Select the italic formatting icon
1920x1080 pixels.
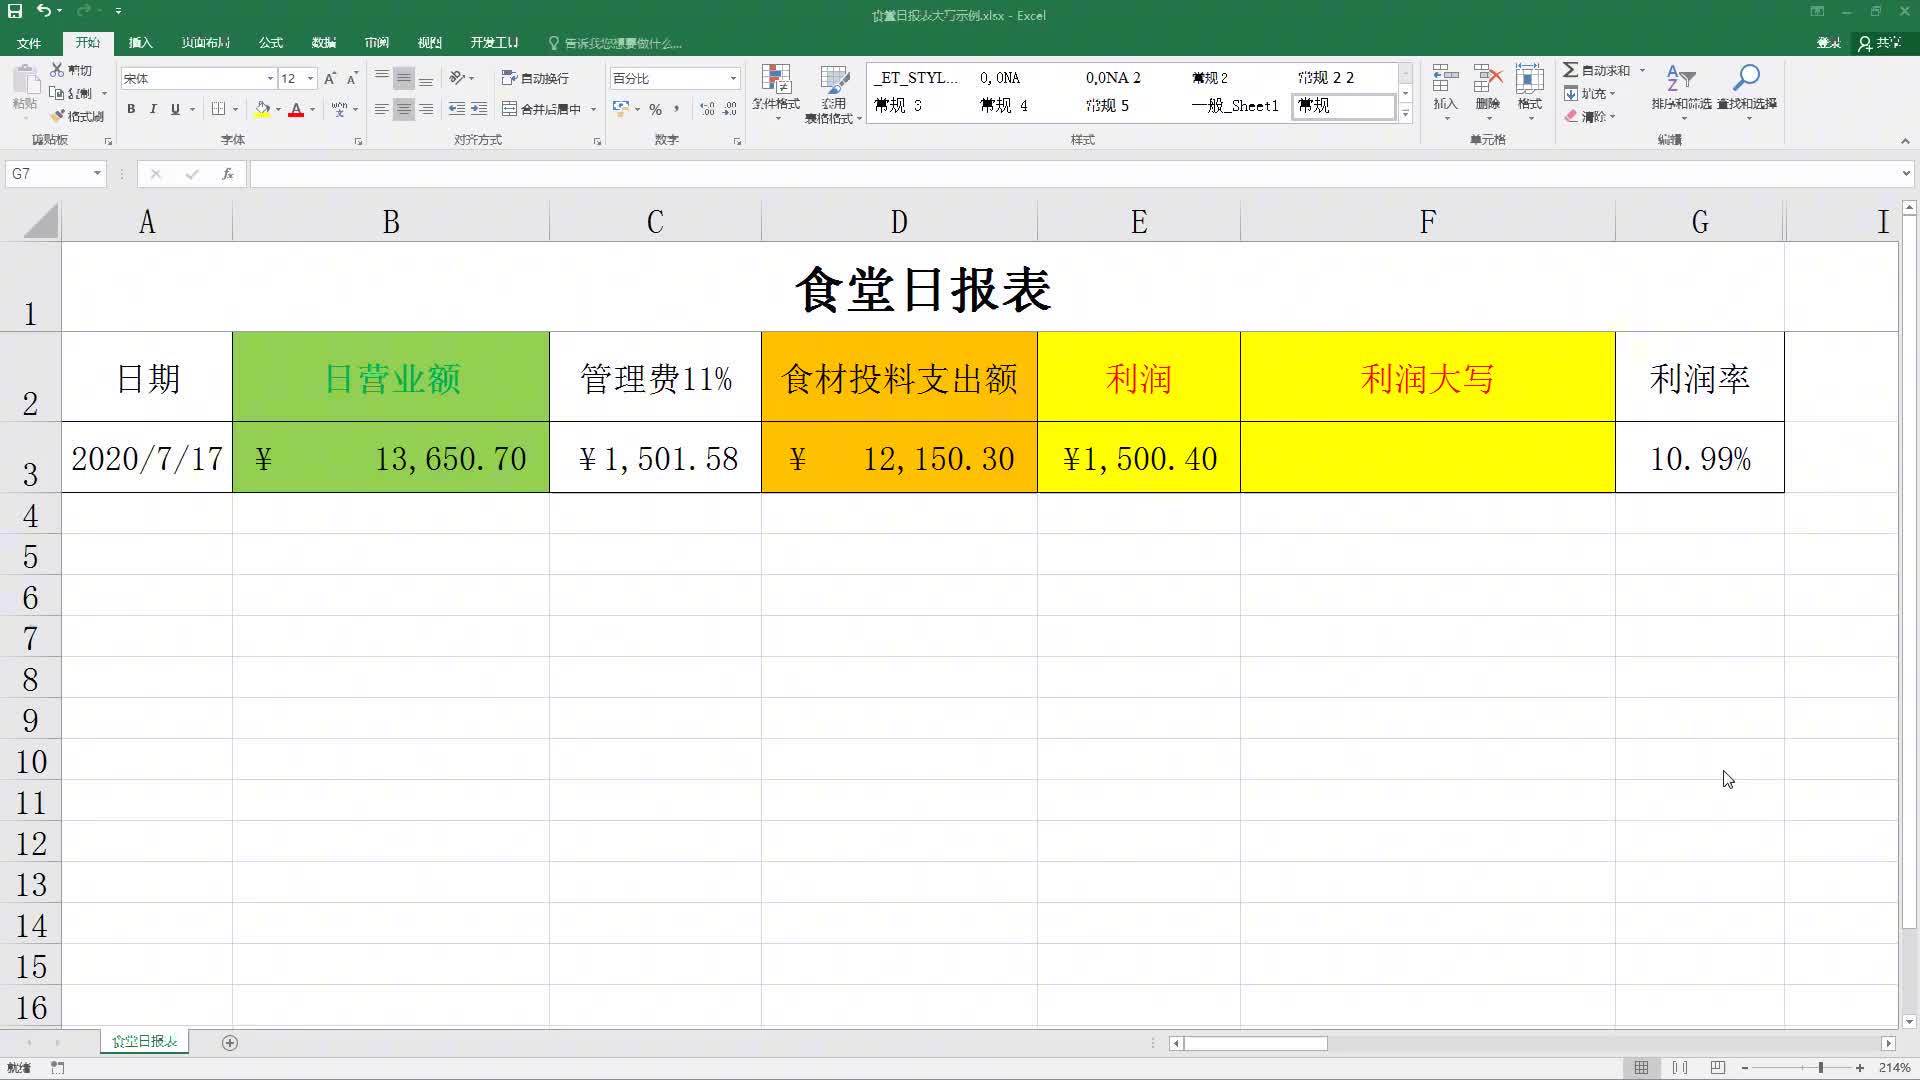point(153,109)
